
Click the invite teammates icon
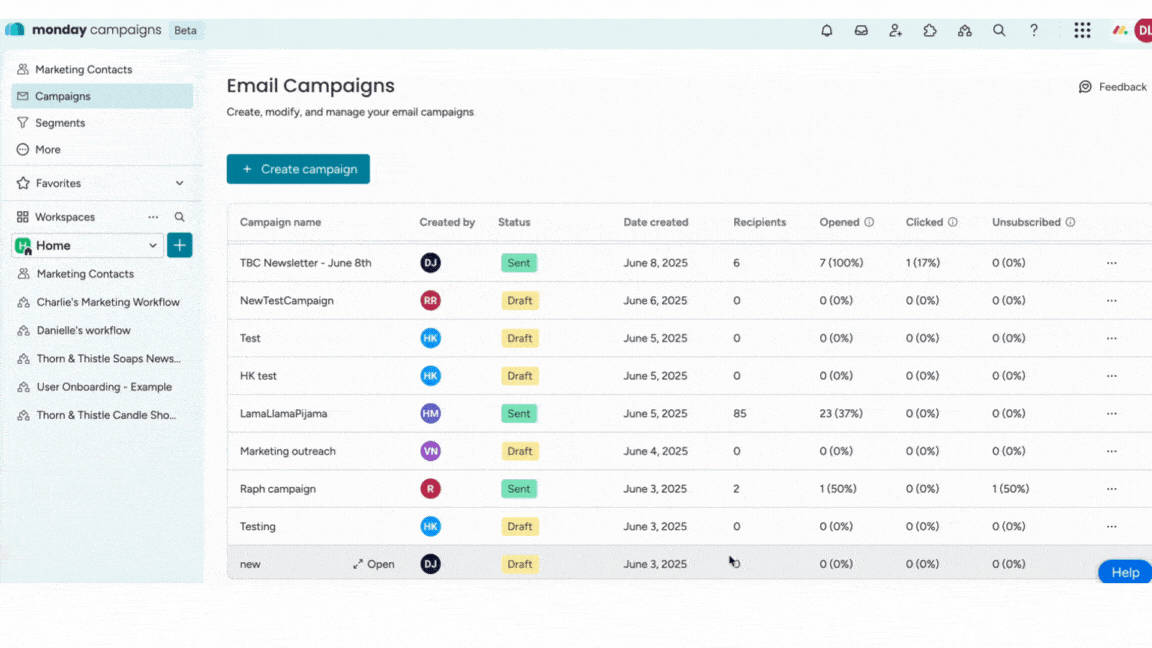coord(895,30)
